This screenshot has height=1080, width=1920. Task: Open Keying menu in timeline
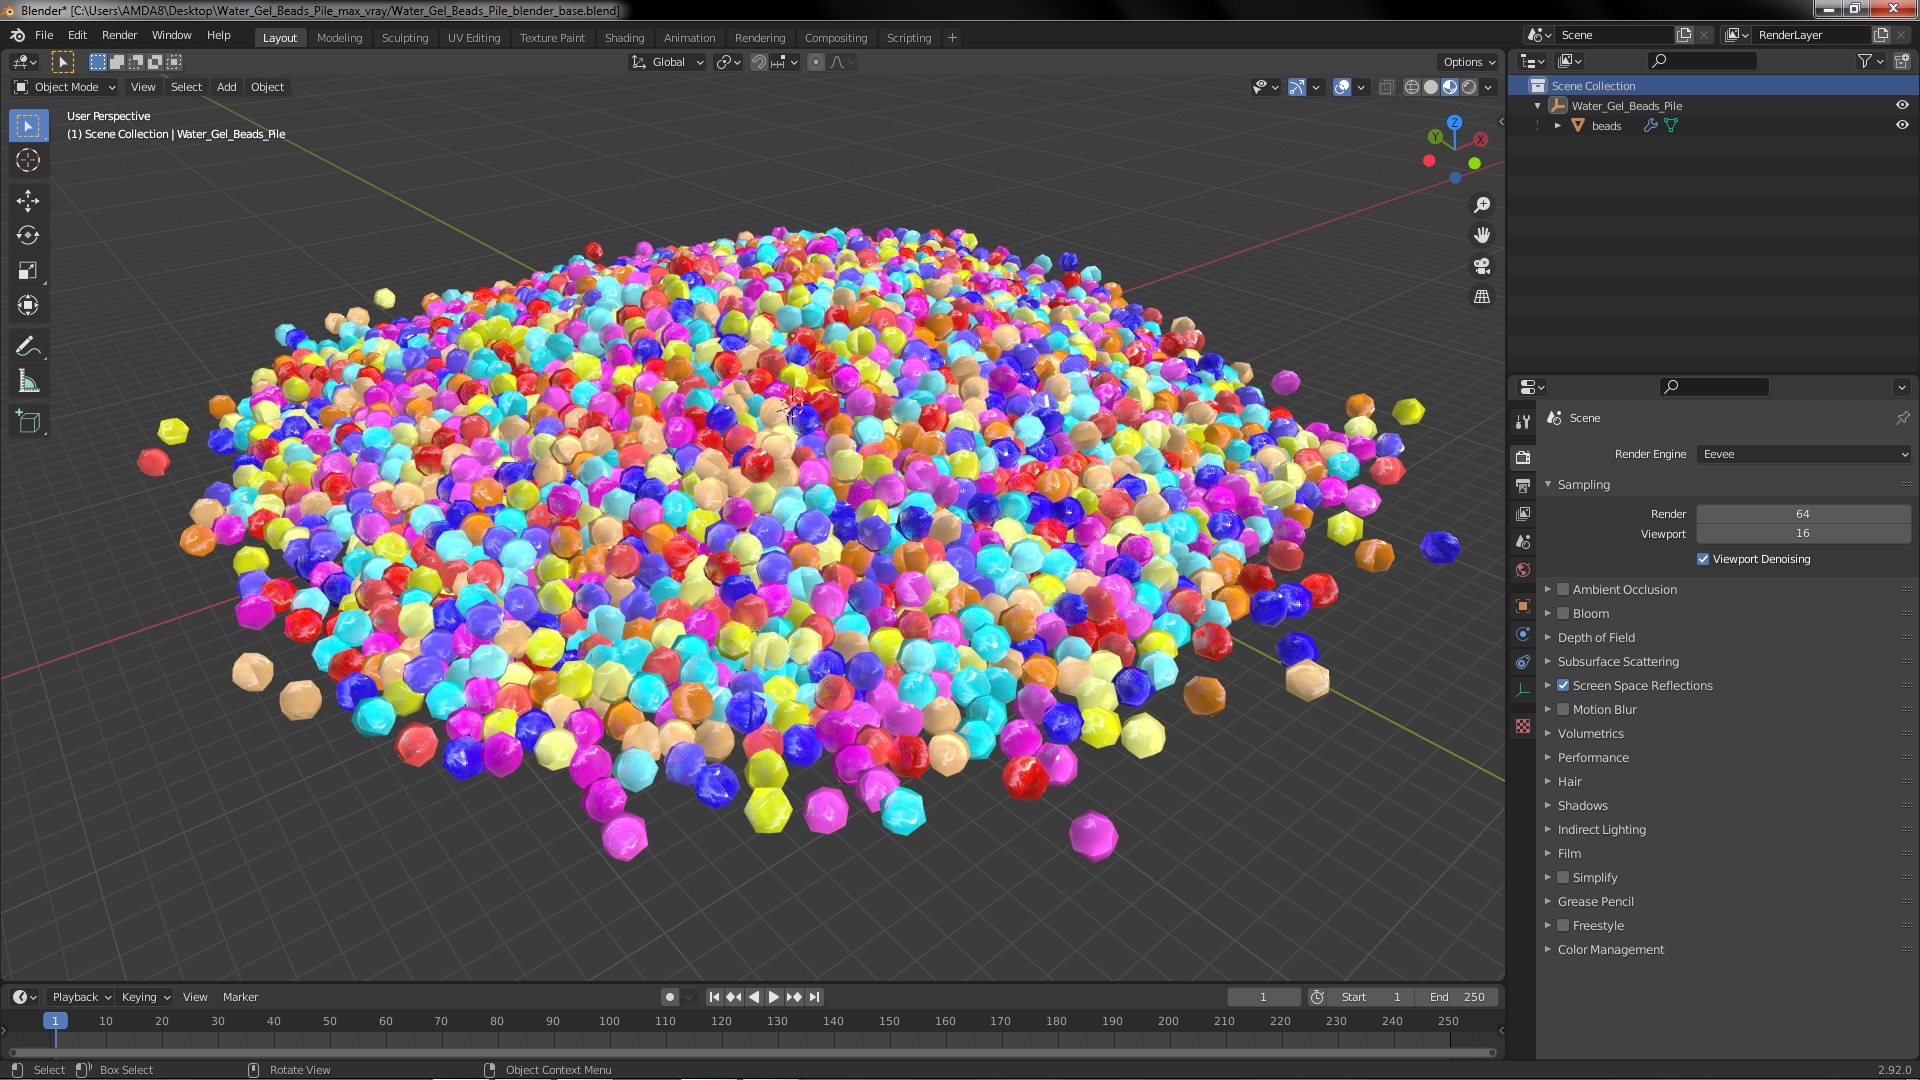(x=145, y=997)
